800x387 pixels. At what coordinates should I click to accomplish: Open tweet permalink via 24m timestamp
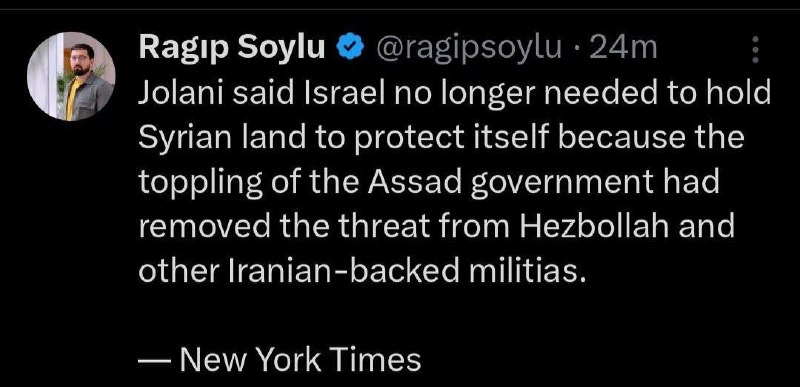[x=622, y=48]
